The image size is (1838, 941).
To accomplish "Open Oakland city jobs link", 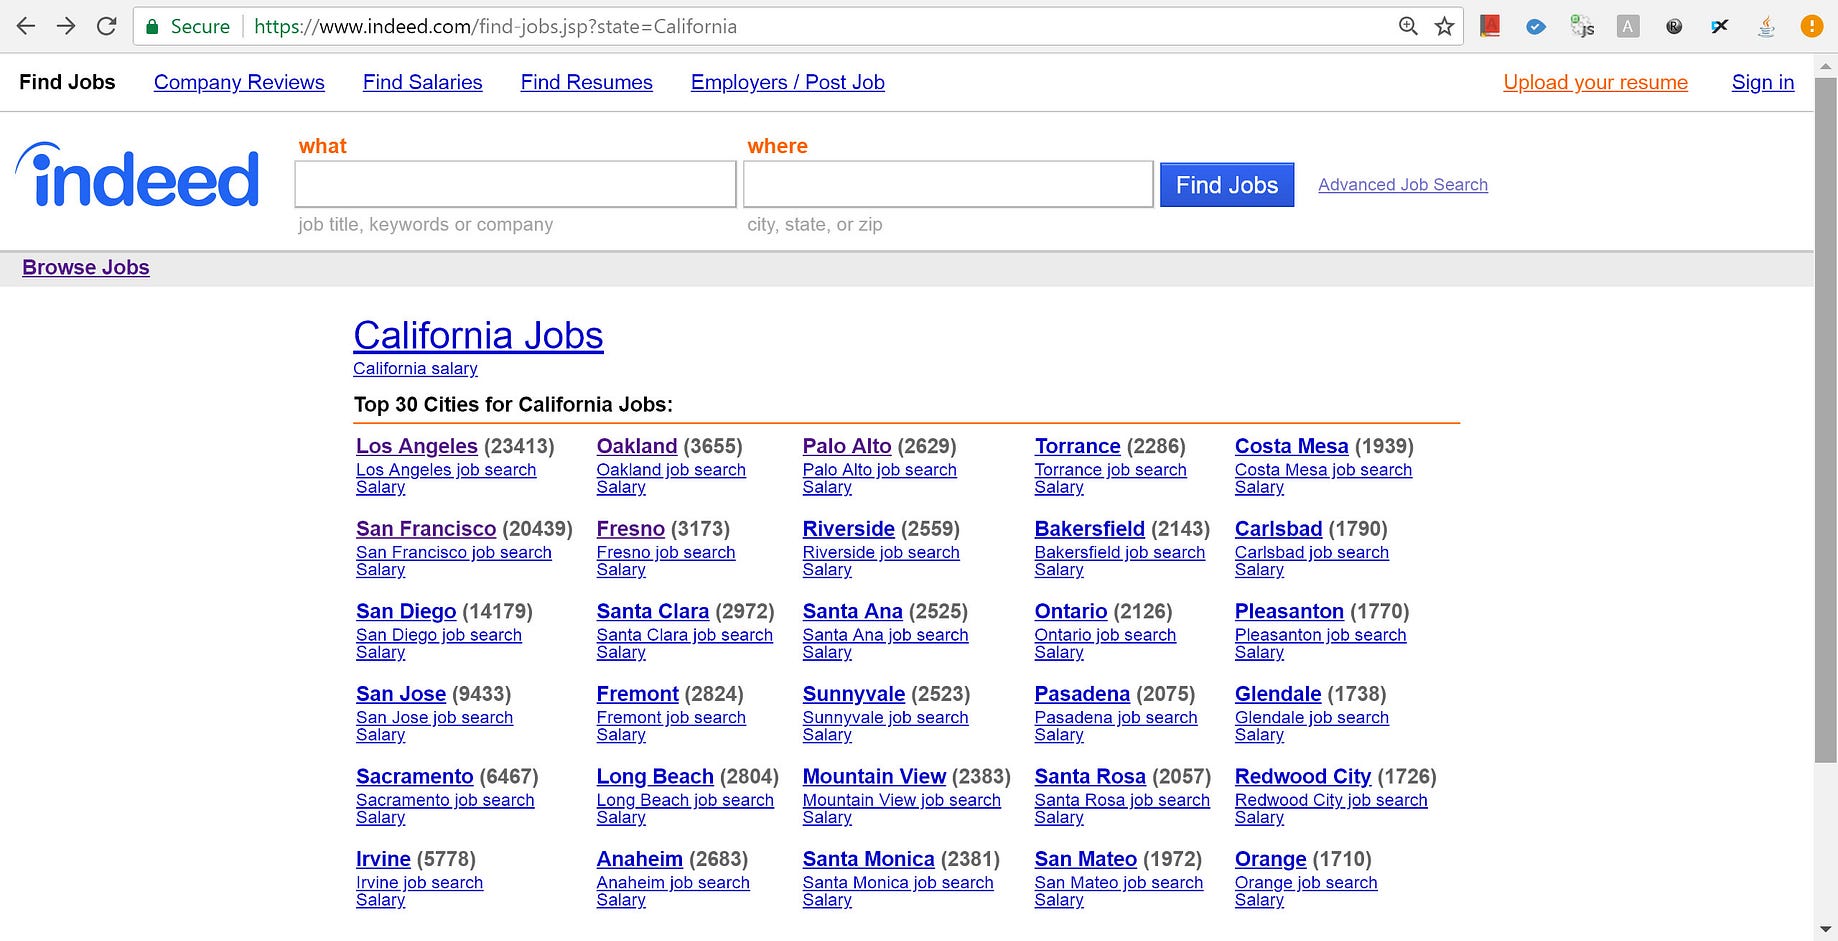I will point(637,446).
